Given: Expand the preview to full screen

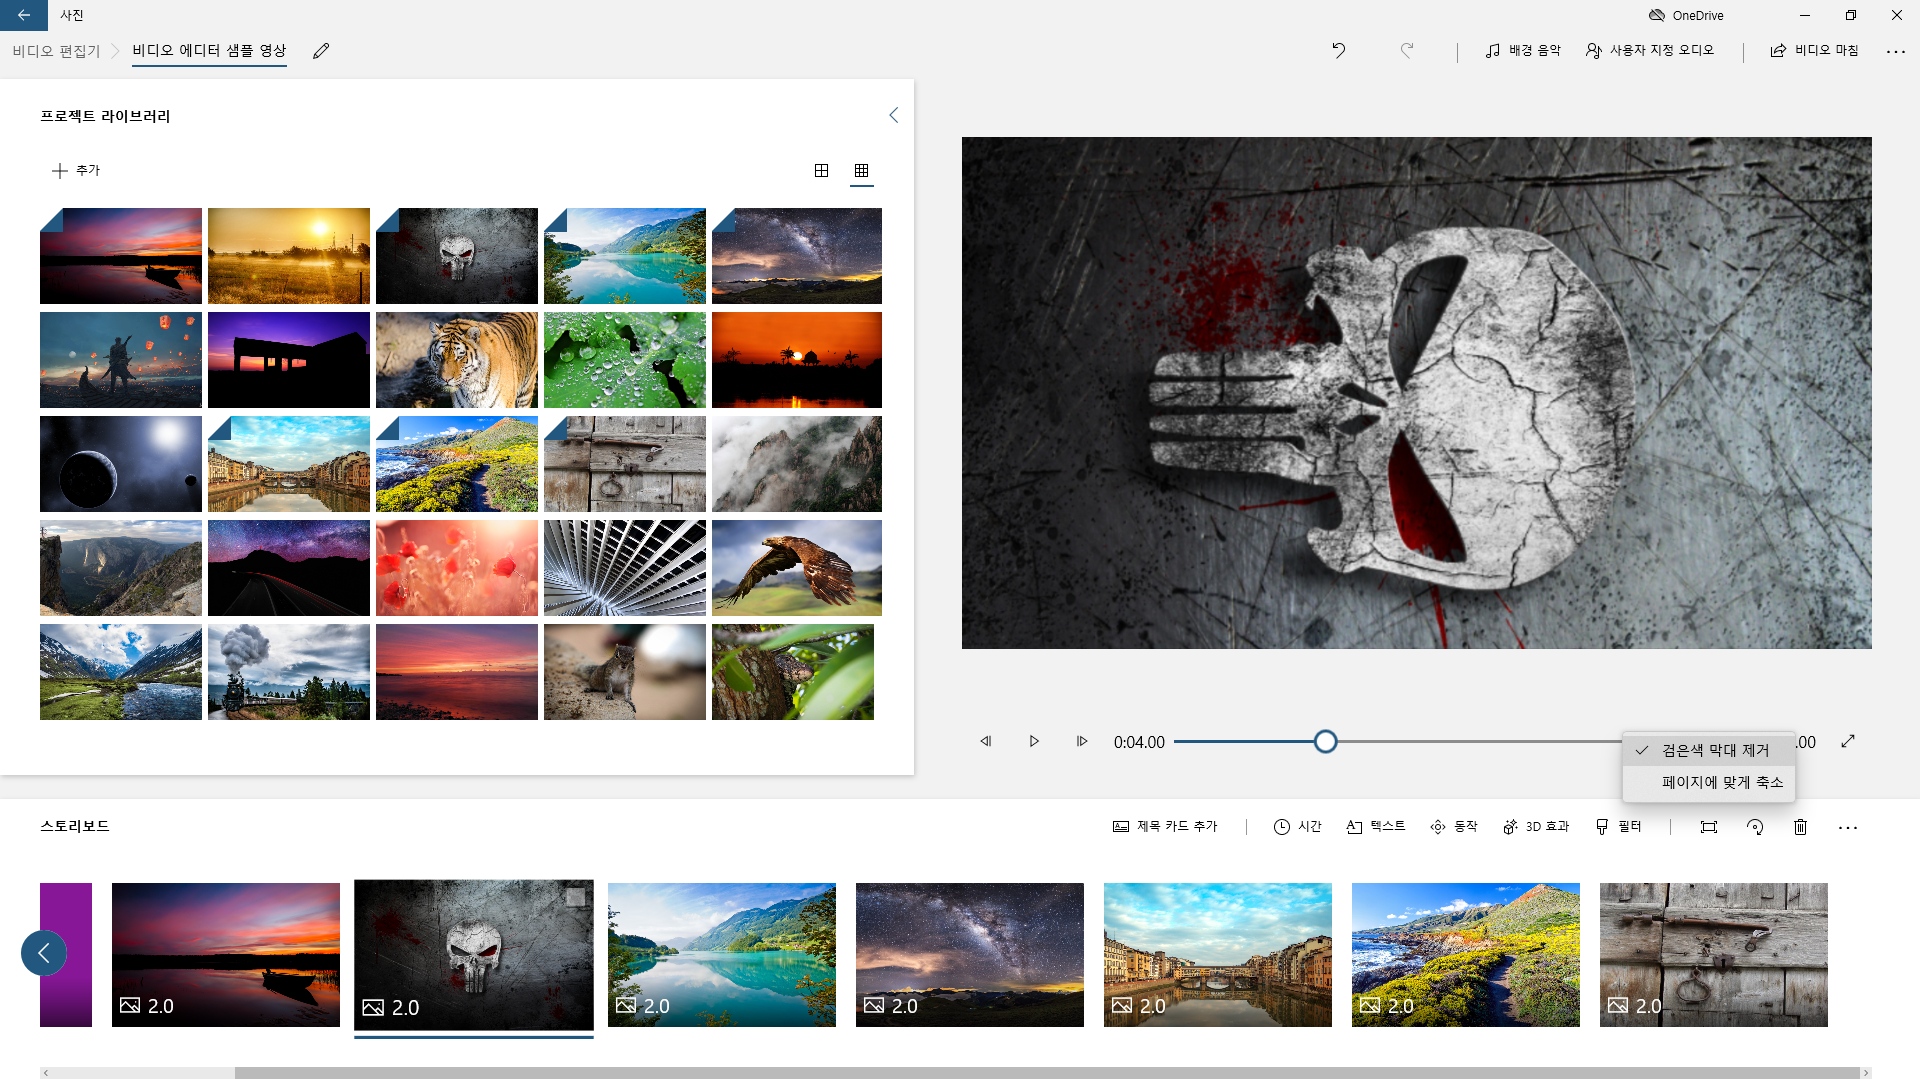Looking at the screenshot, I should 1848,741.
